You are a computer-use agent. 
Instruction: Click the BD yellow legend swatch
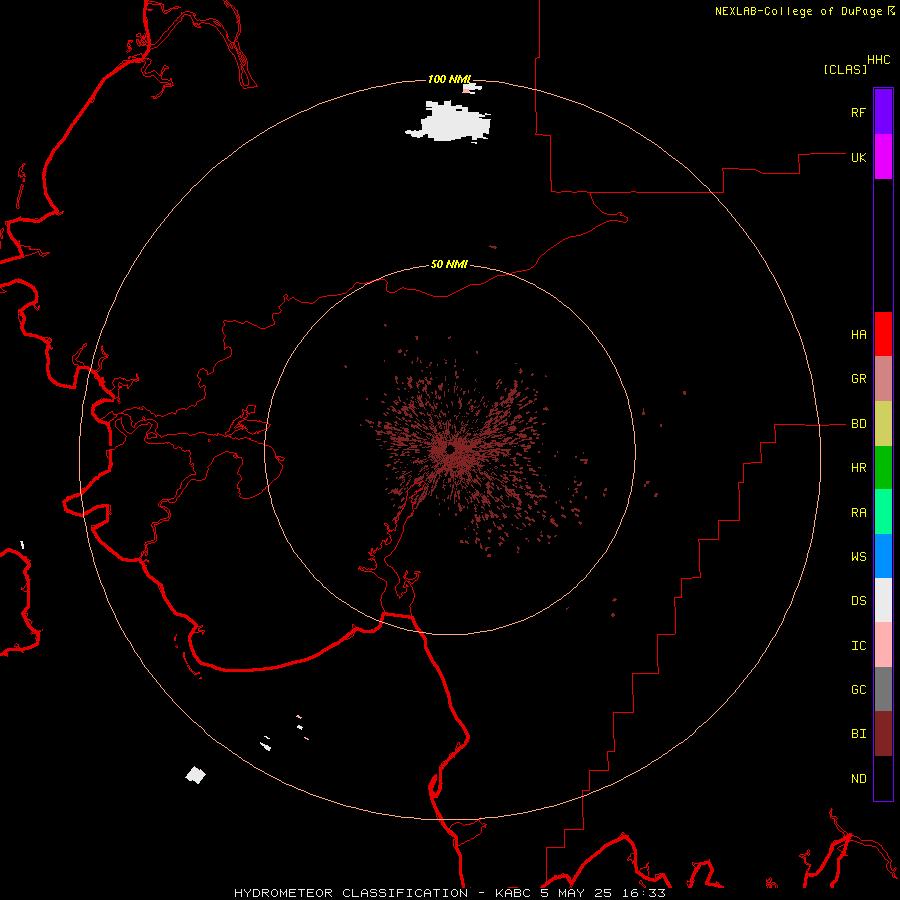[x=883, y=424]
